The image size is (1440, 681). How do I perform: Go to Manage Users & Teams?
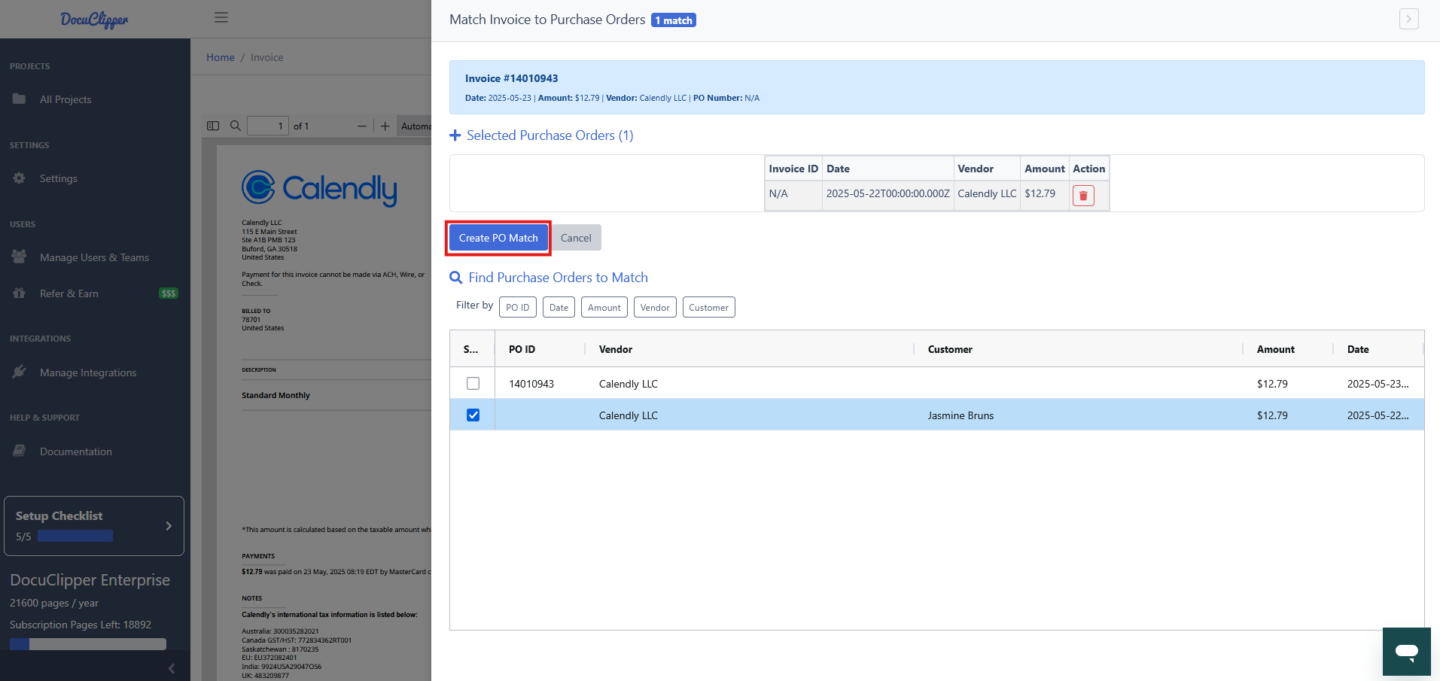coord(94,257)
